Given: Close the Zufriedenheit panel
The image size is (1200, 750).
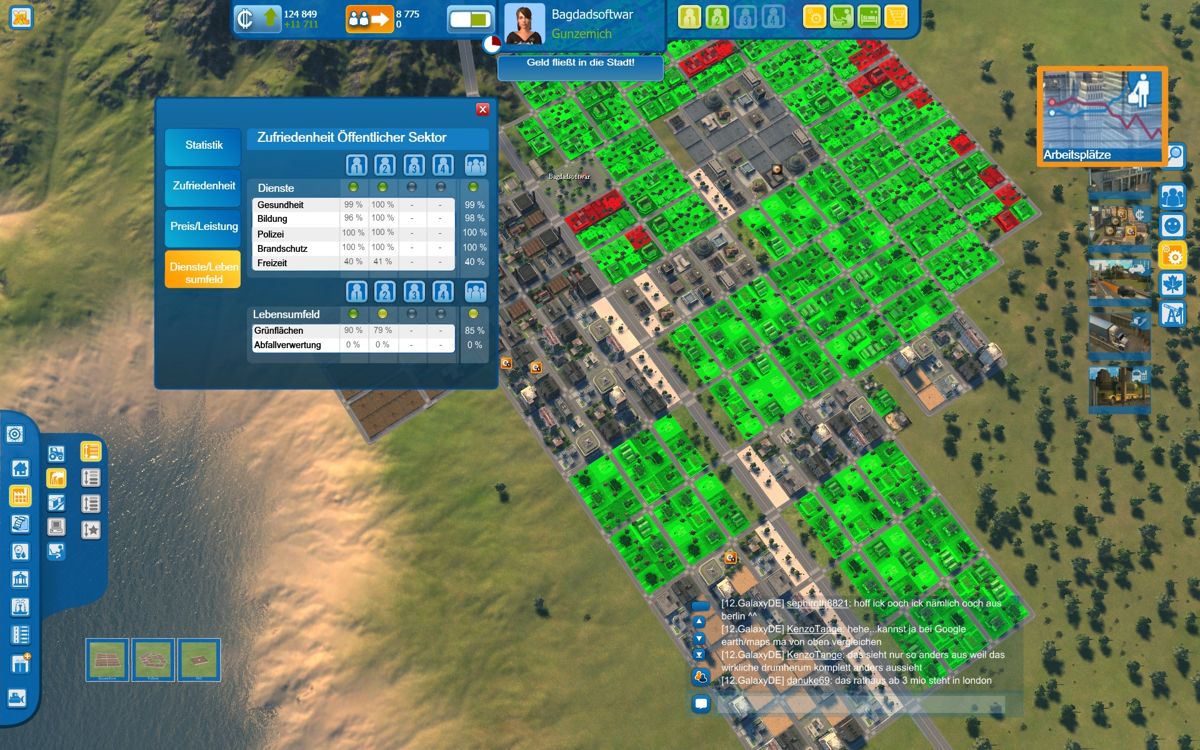Looking at the screenshot, I should (483, 110).
